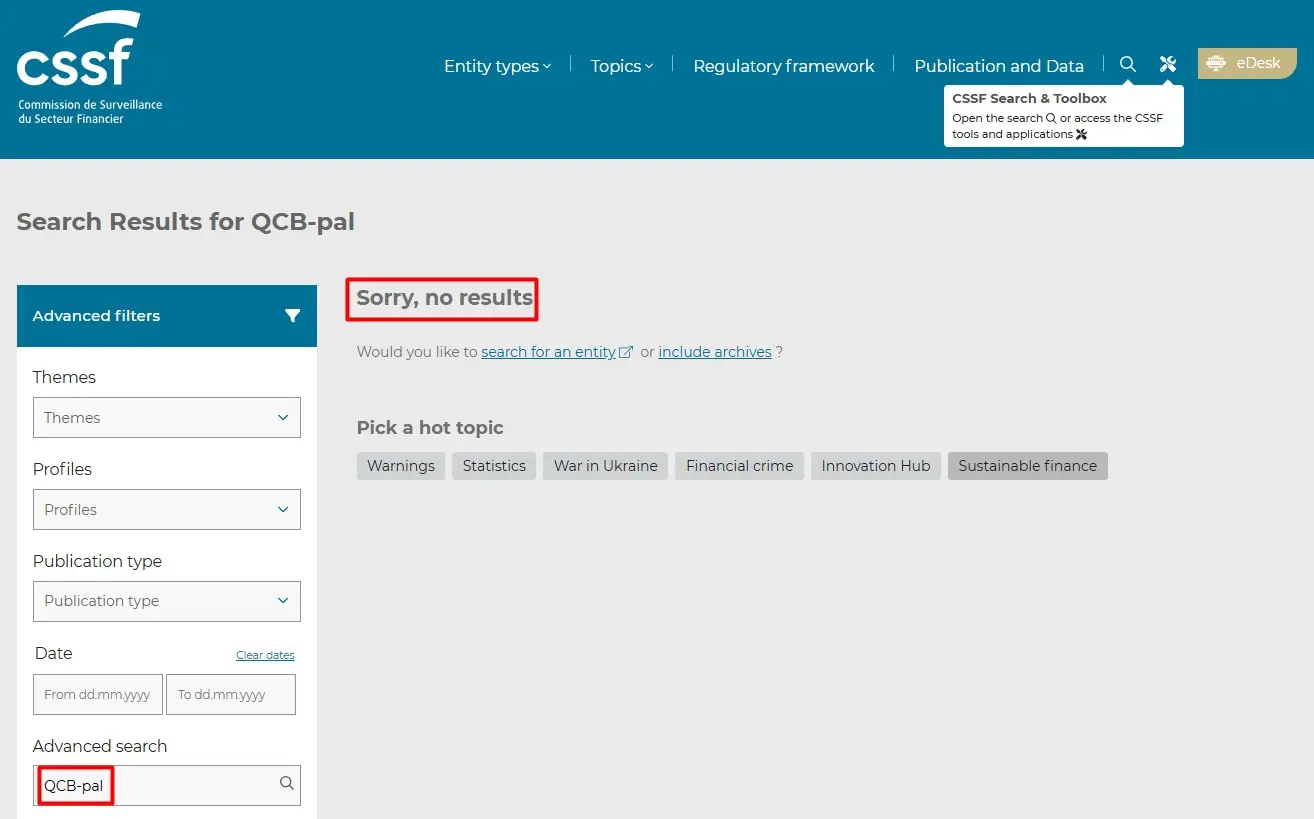
Task: Select the Warnings hot topic tag
Action: coord(400,466)
